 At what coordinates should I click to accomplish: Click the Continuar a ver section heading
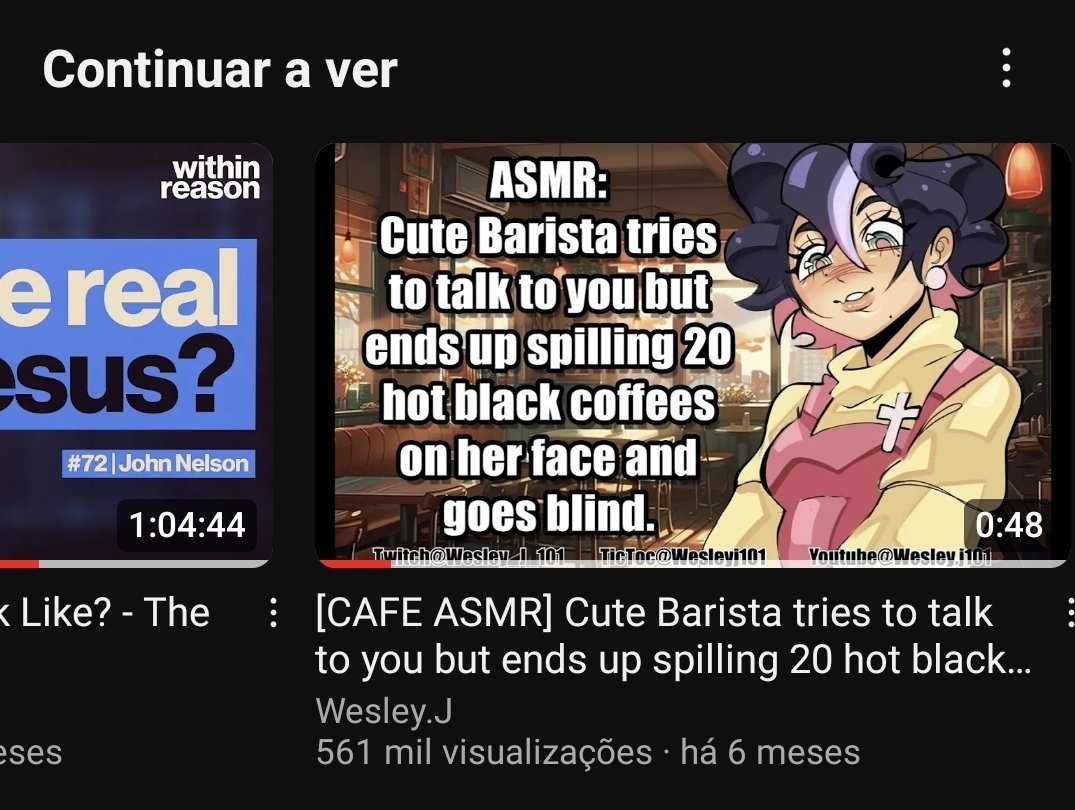[x=219, y=69]
